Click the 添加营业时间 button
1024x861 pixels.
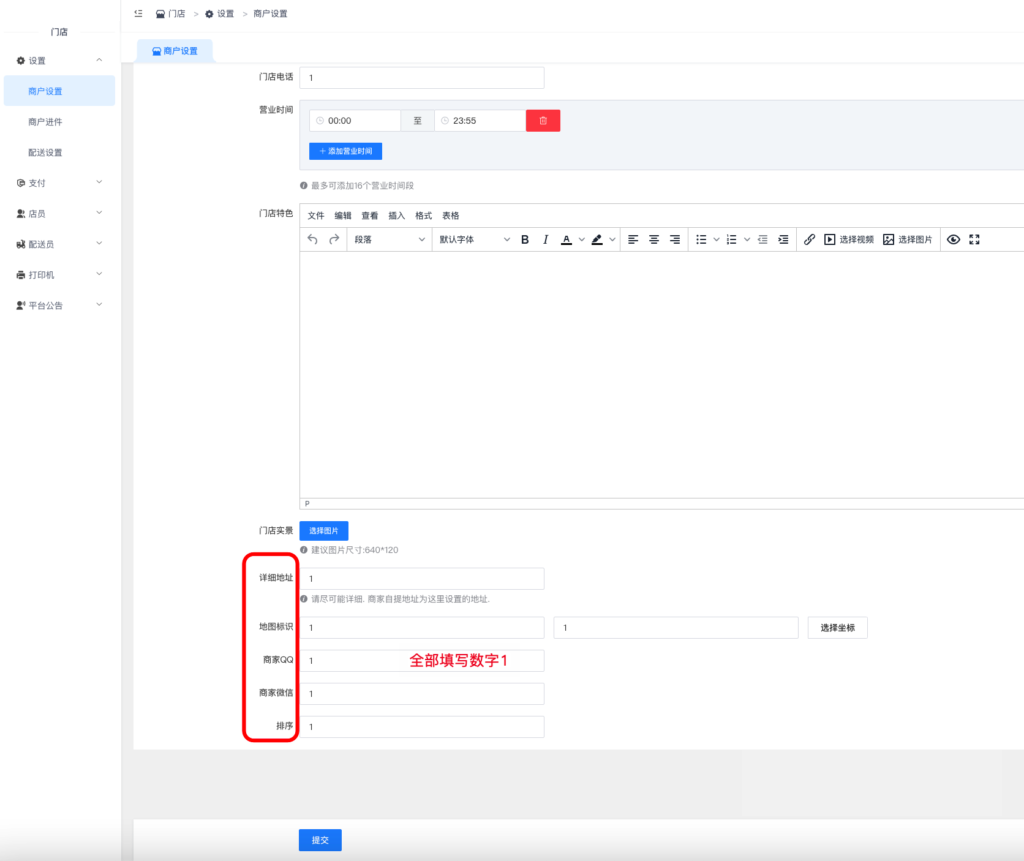click(x=346, y=151)
